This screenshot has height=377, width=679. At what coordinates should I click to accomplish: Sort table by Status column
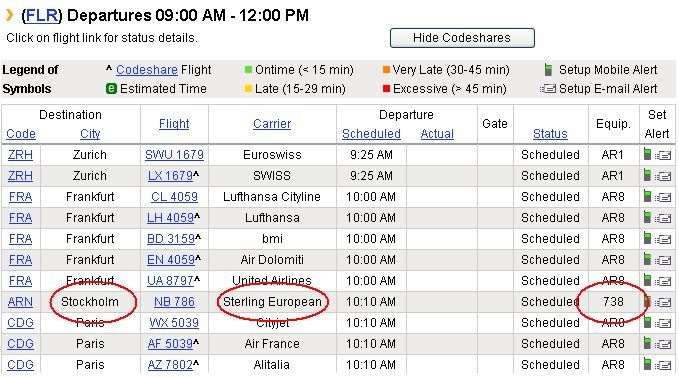point(550,134)
